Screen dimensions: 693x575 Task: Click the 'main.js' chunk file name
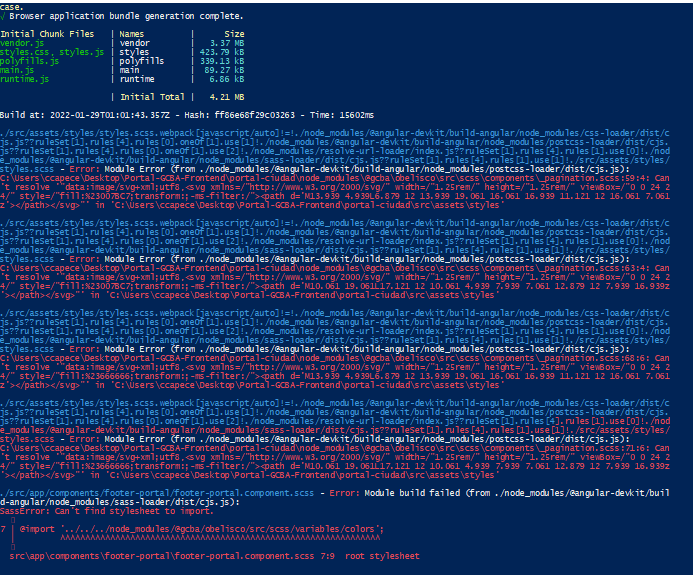[x=17, y=70]
